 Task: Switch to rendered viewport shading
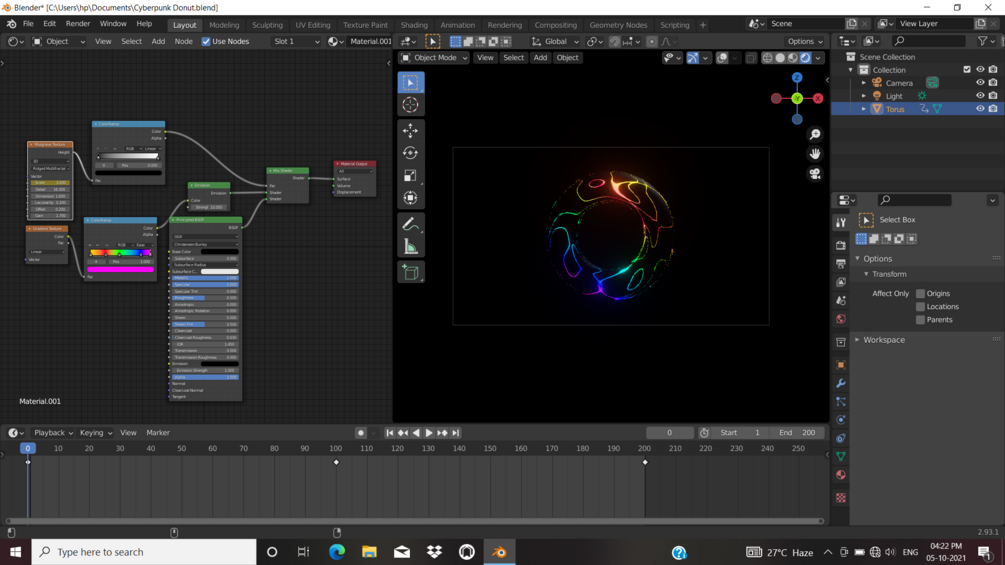(805, 58)
